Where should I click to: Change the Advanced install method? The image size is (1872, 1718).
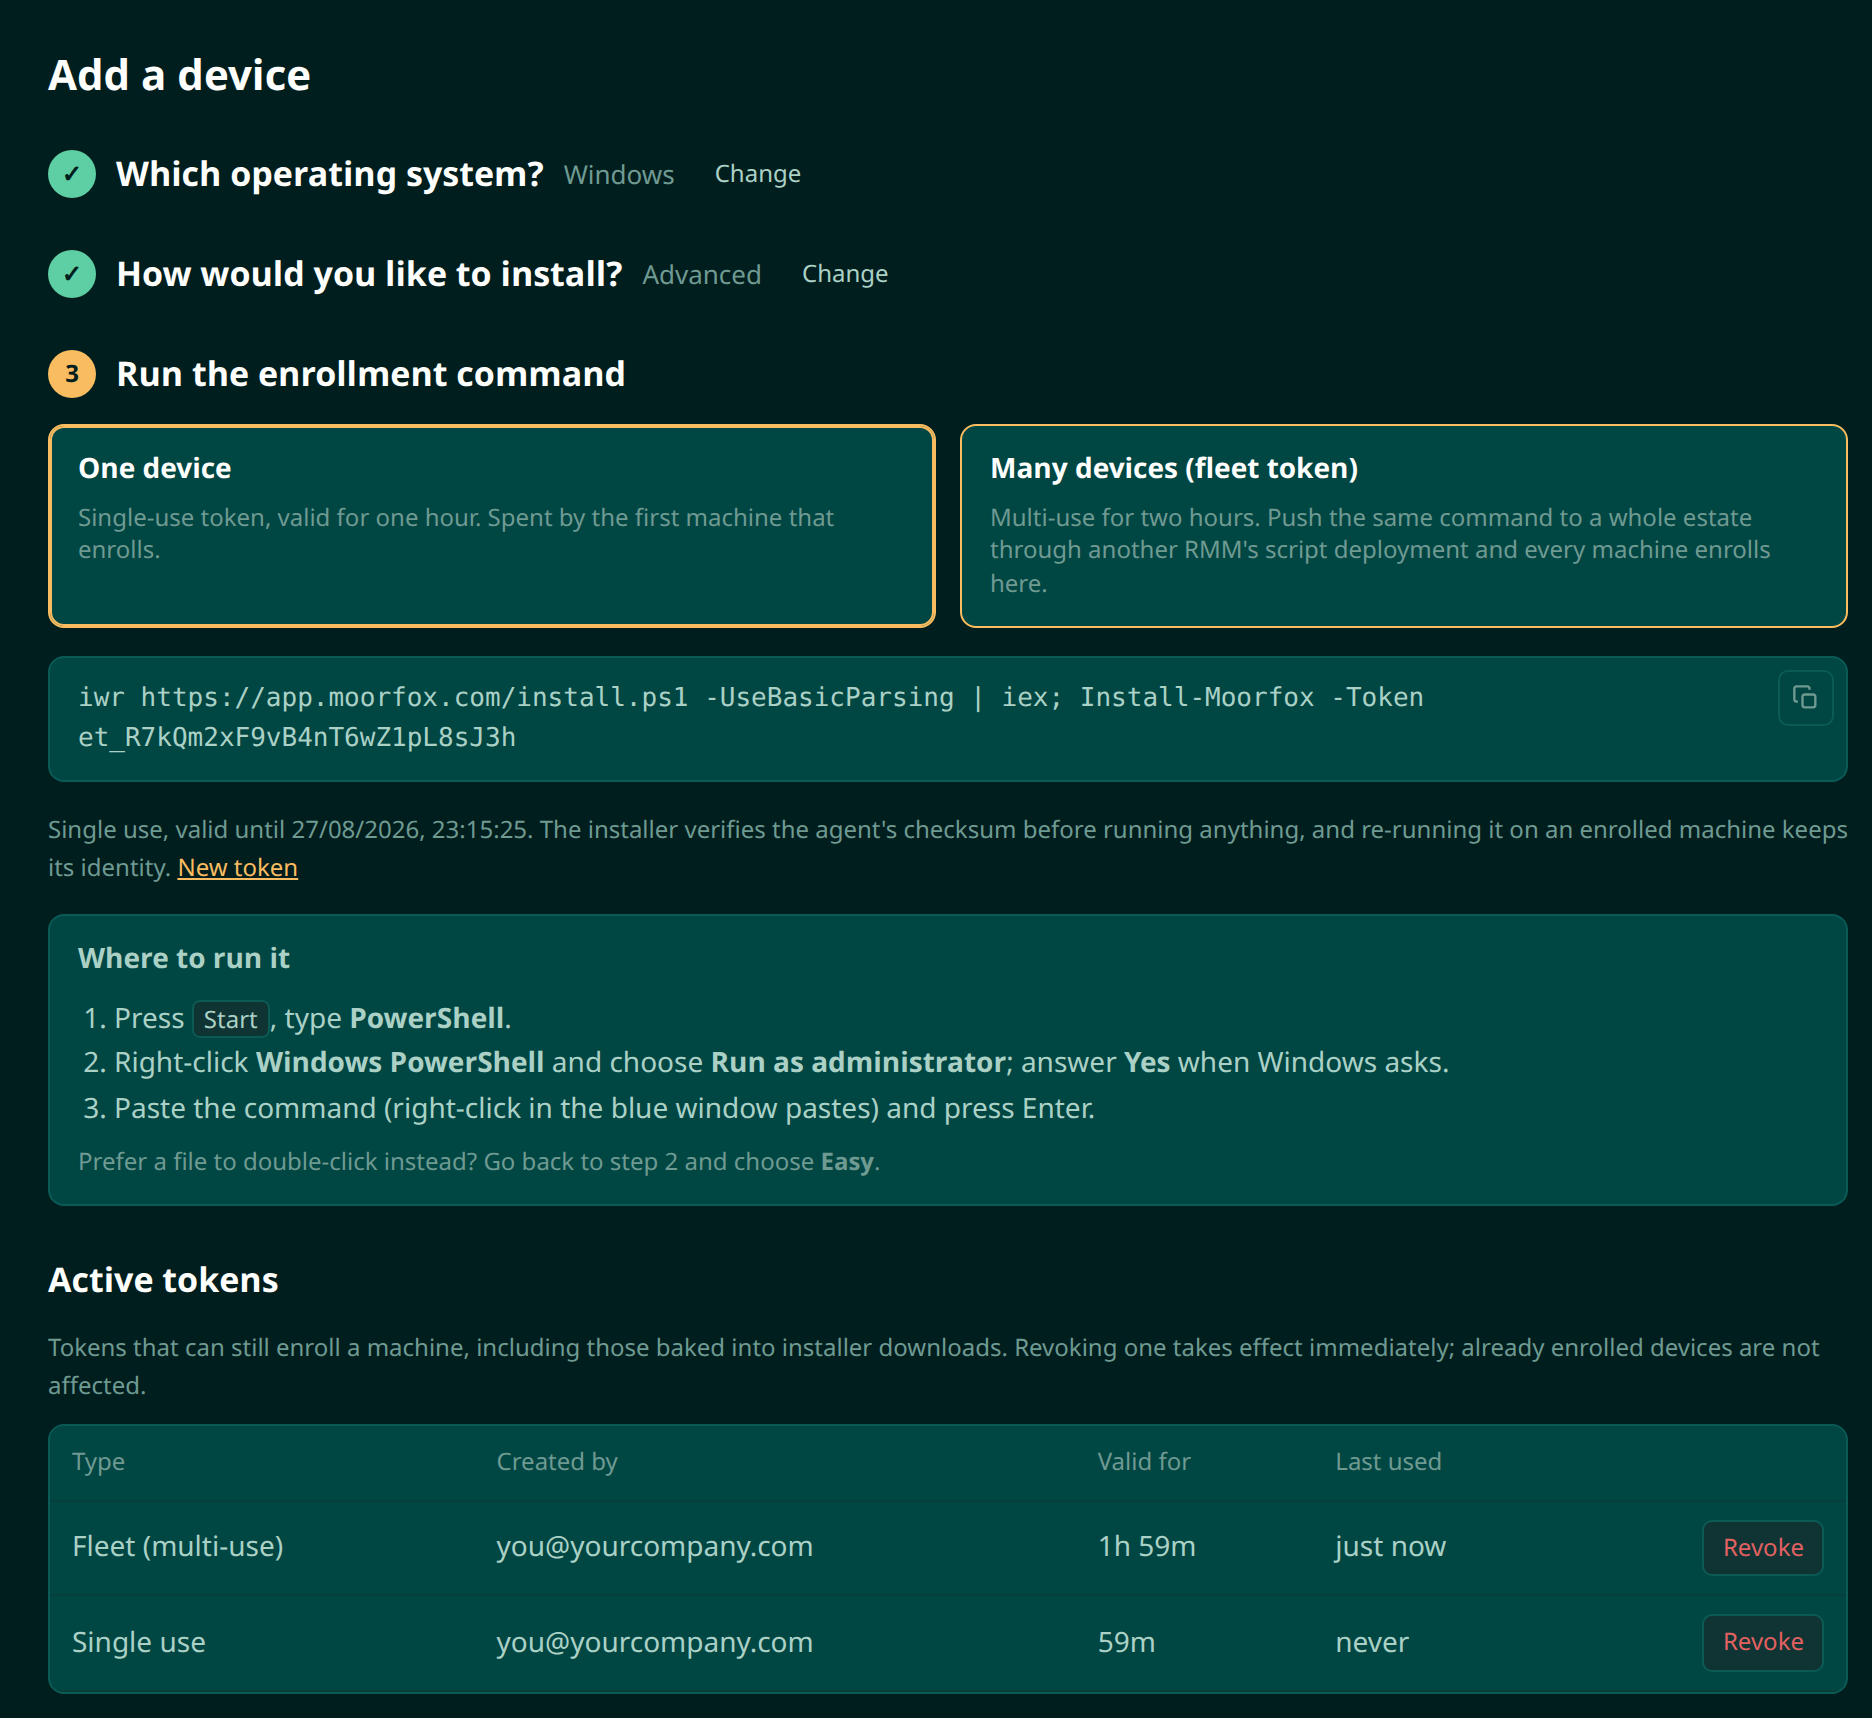pos(844,274)
